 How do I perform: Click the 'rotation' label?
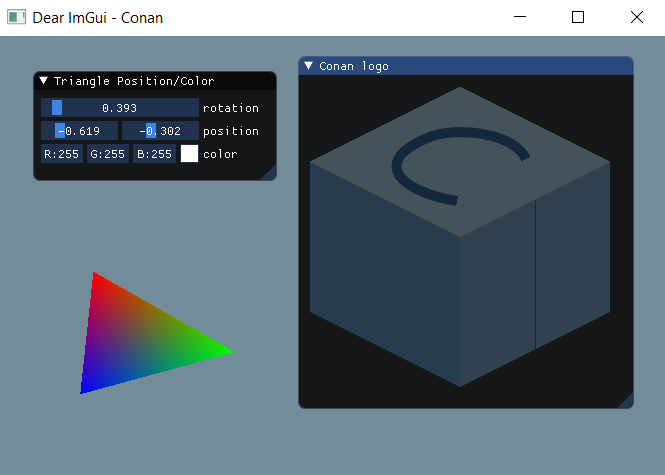coord(231,108)
